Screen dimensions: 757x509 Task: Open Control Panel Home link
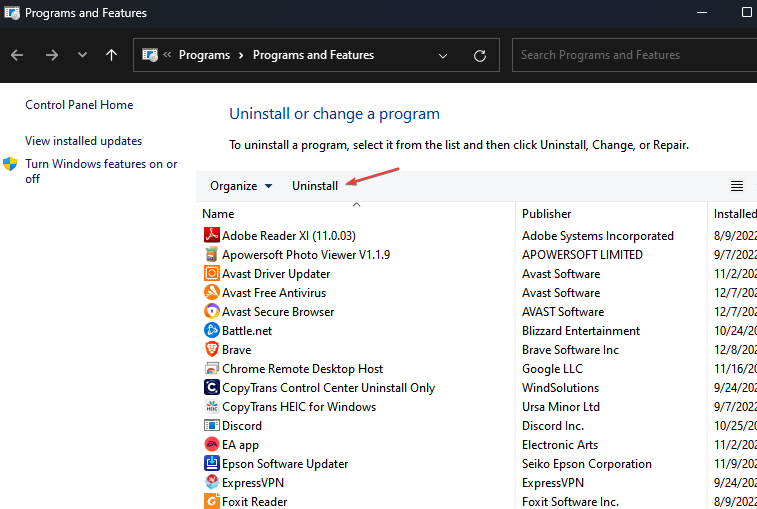tap(79, 105)
